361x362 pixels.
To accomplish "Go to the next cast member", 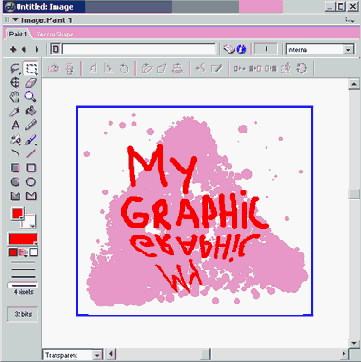I will tap(37, 50).
